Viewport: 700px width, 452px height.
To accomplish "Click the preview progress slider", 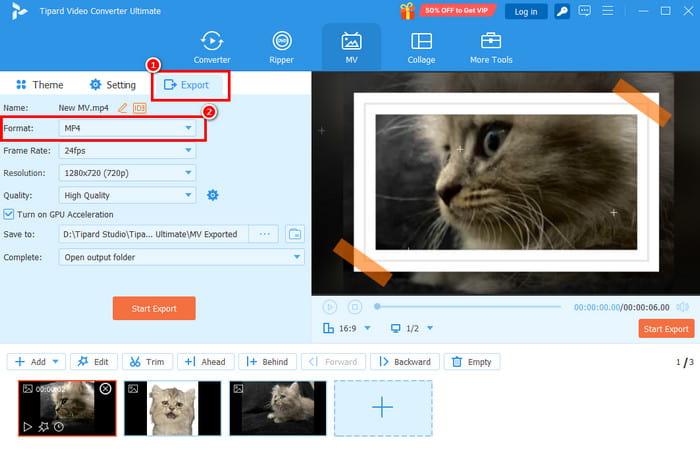I will click(x=468, y=307).
